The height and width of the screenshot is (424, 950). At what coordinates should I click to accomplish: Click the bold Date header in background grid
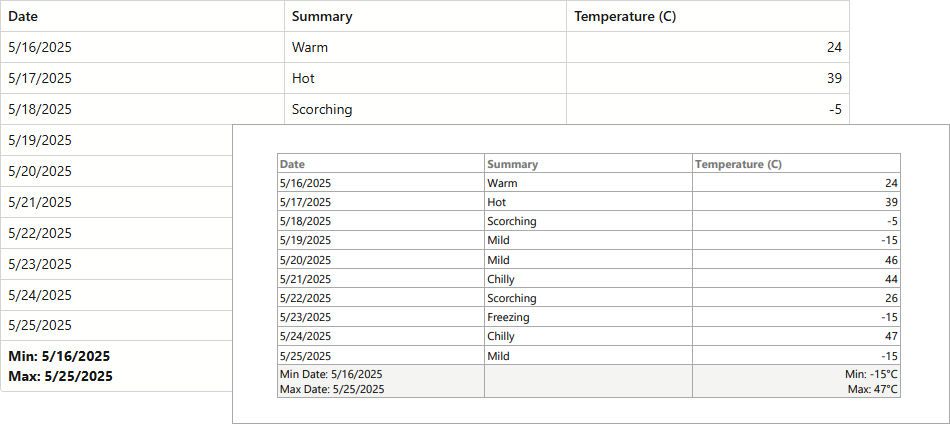(x=24, y=16)
